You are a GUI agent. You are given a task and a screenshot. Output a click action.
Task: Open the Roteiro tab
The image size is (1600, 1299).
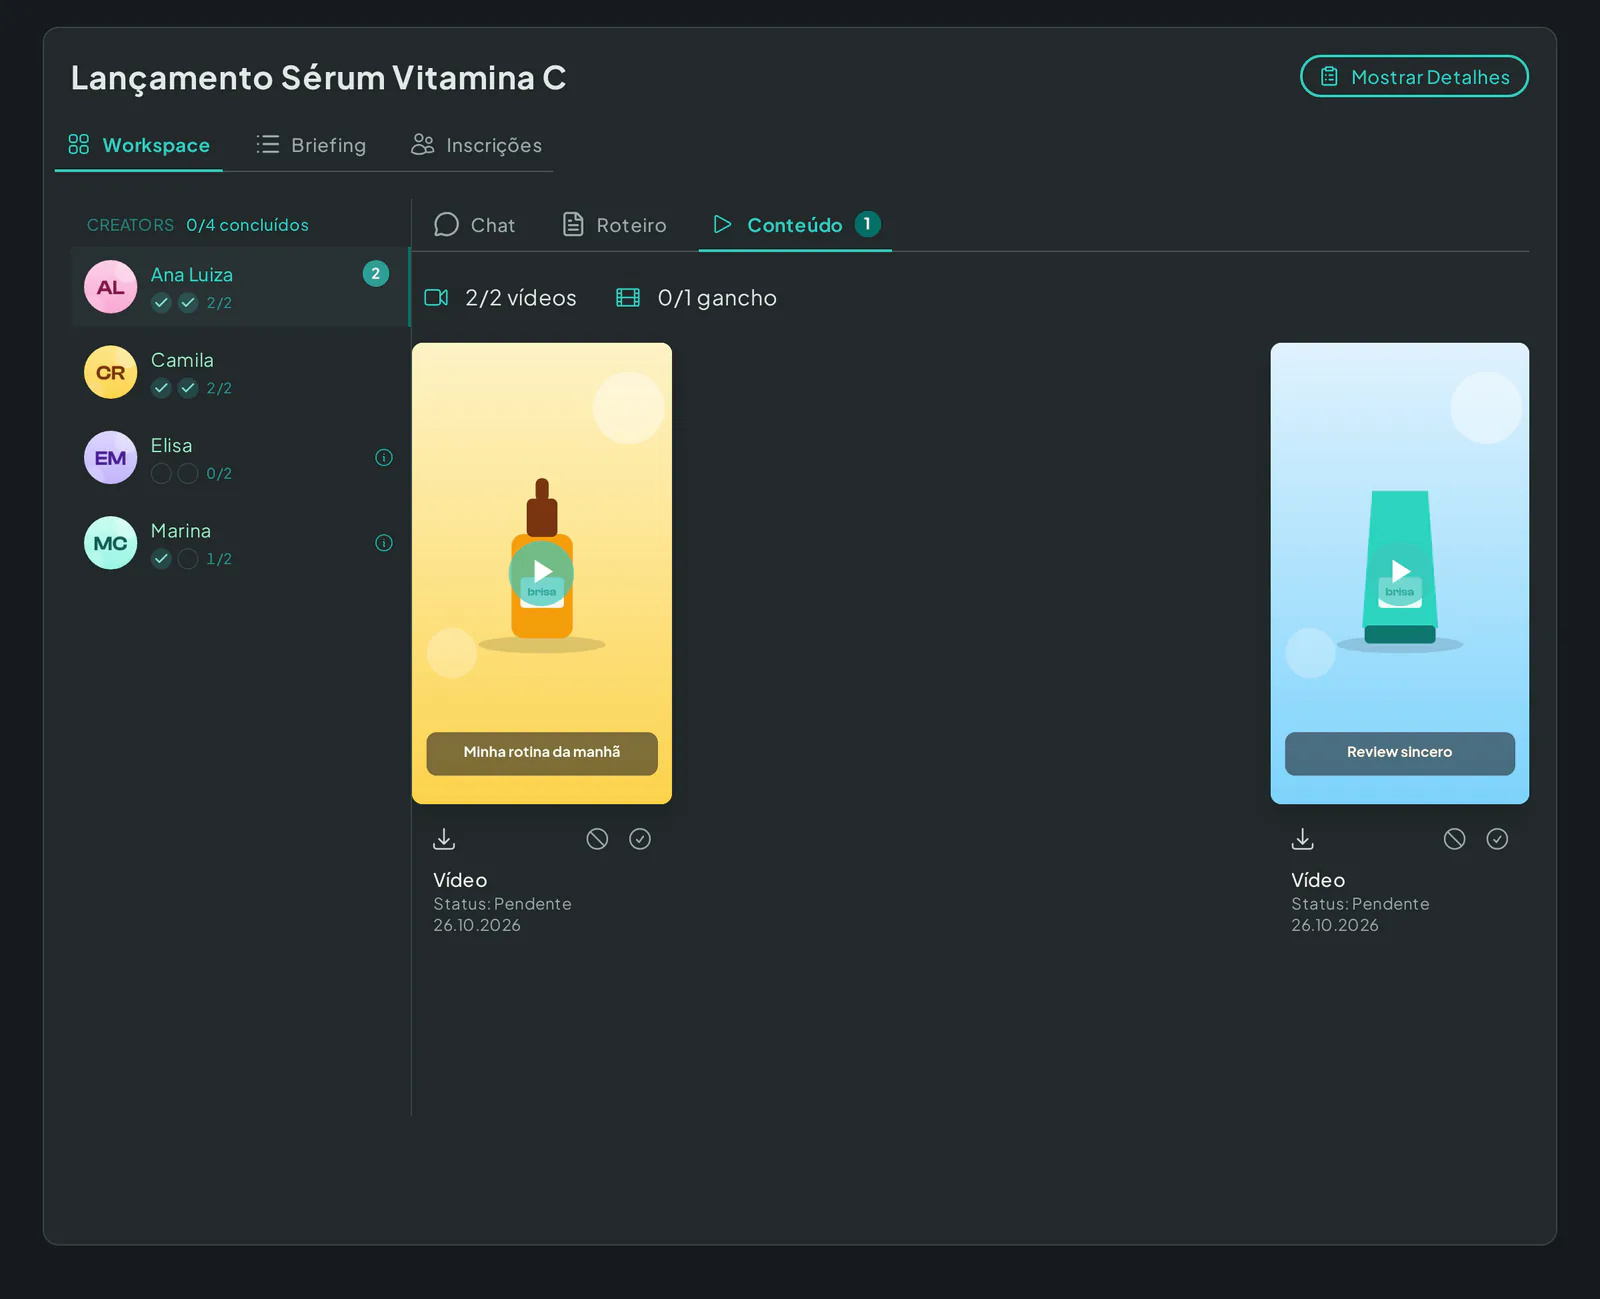[x=614, y=225]
